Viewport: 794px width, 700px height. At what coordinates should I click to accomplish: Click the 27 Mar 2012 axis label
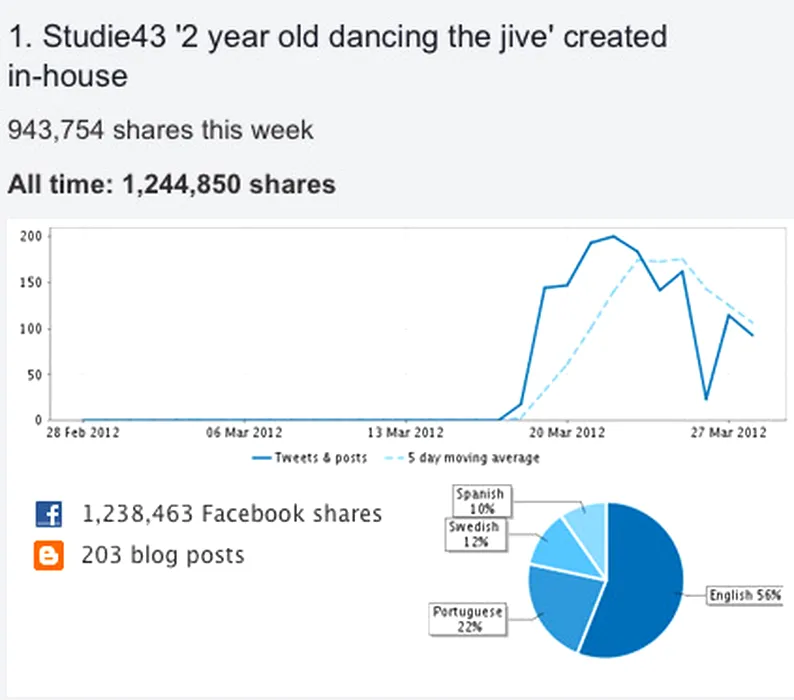pyautogui.click(x=728, y=433)
